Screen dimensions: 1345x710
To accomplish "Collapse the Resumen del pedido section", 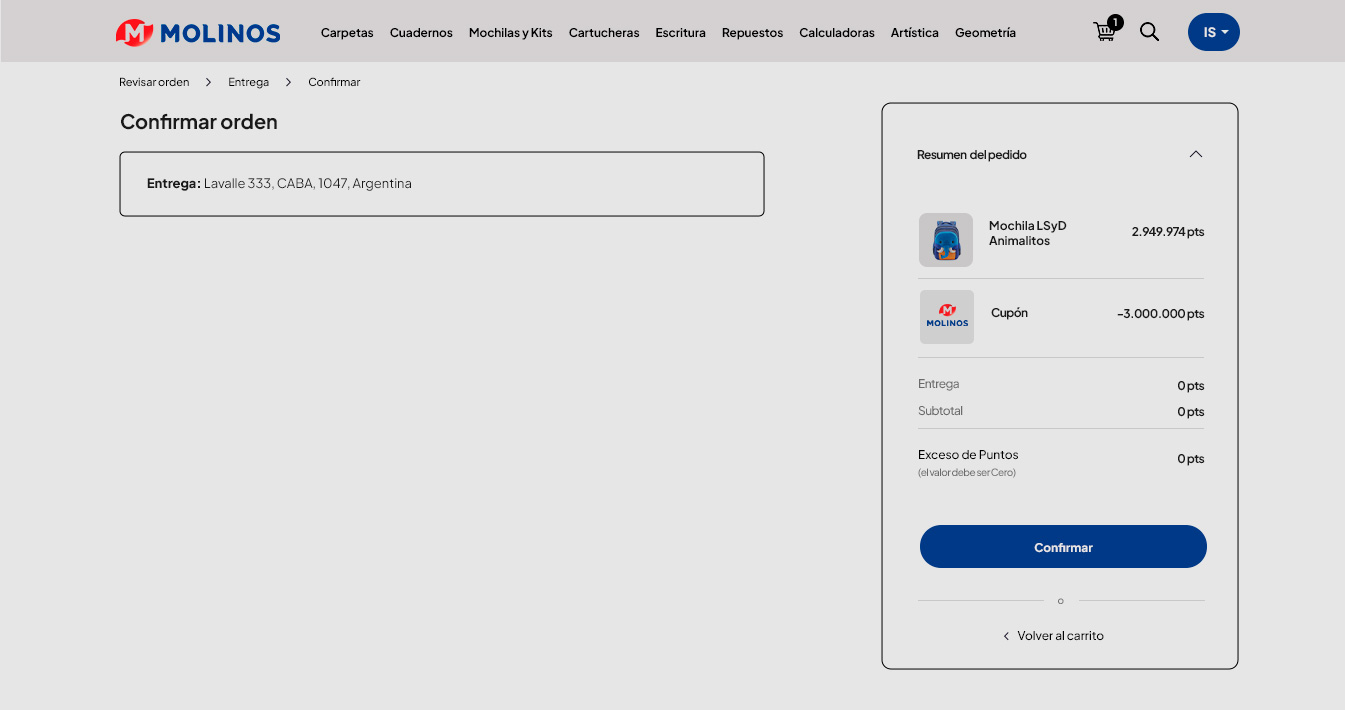I will [x=1195, y=154].
